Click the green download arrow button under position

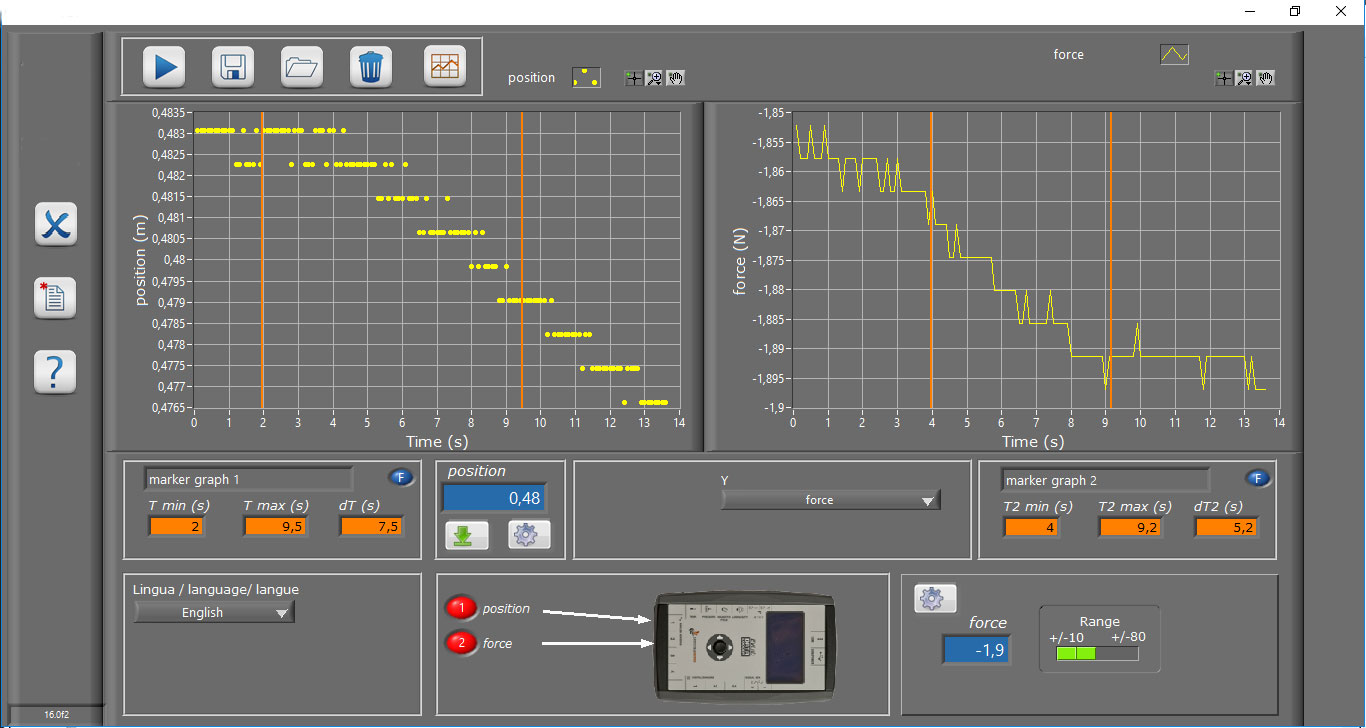[x=466, y=535]
